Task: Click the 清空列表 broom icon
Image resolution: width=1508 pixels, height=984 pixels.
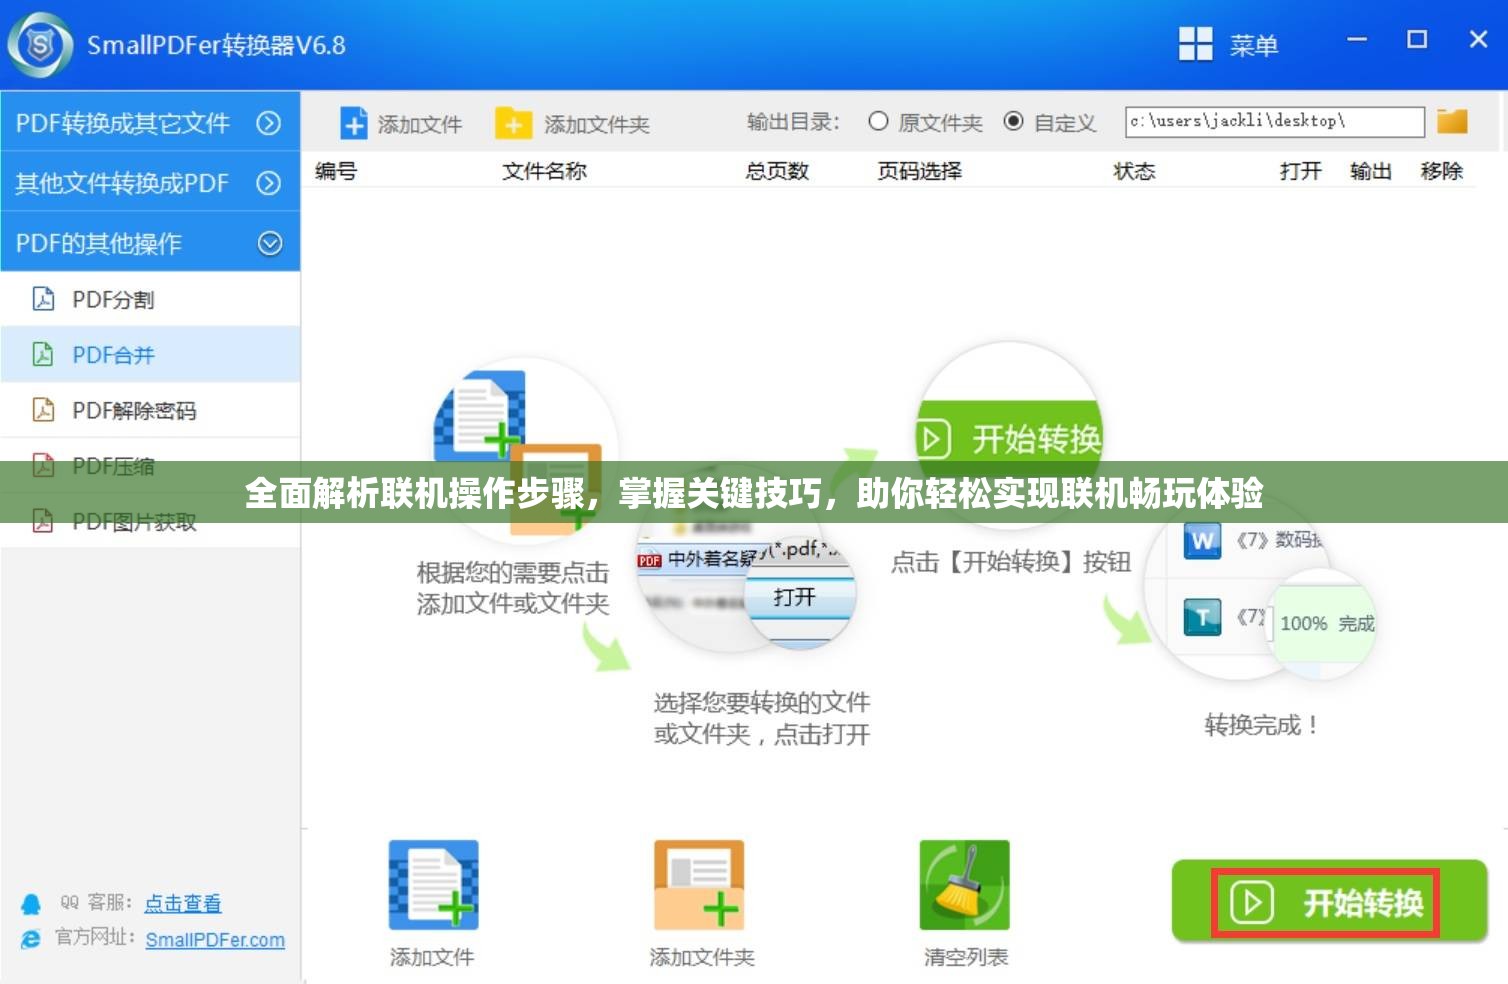Action: 963,884
